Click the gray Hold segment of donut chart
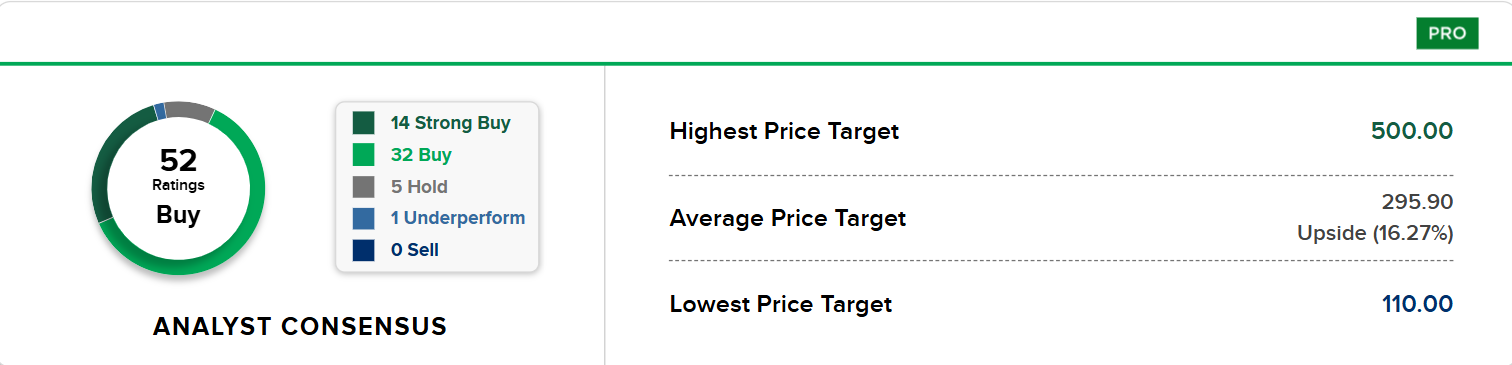This screenshot has width=1512, height=365. point(190,111)
